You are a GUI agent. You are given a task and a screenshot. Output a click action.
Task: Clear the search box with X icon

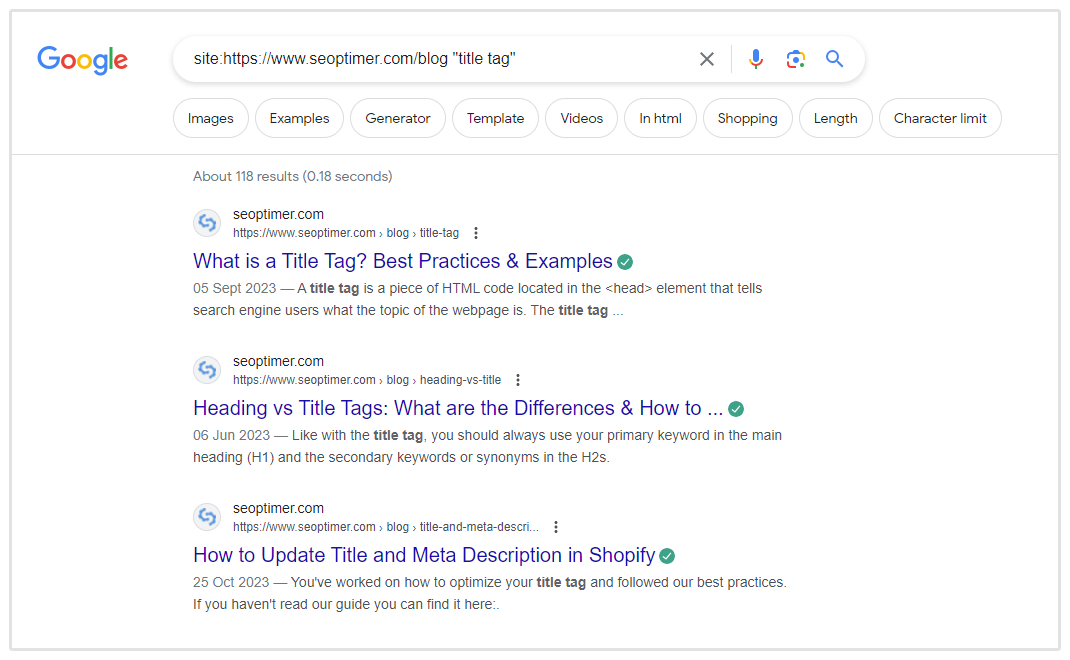tap(707, 59)
